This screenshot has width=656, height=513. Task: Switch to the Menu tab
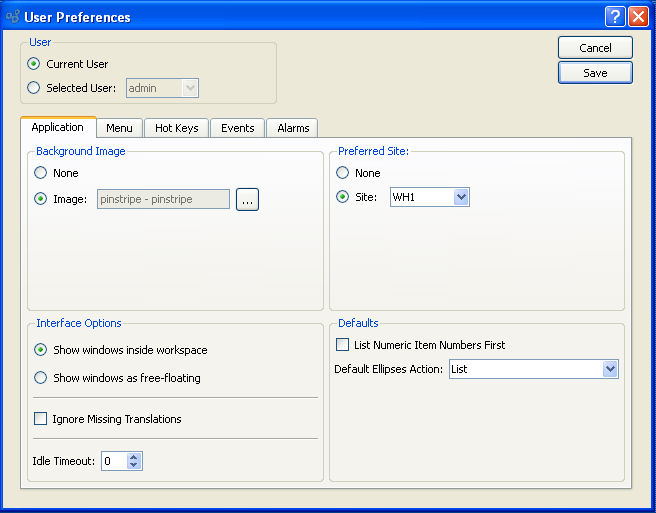(x=119, y=128)
